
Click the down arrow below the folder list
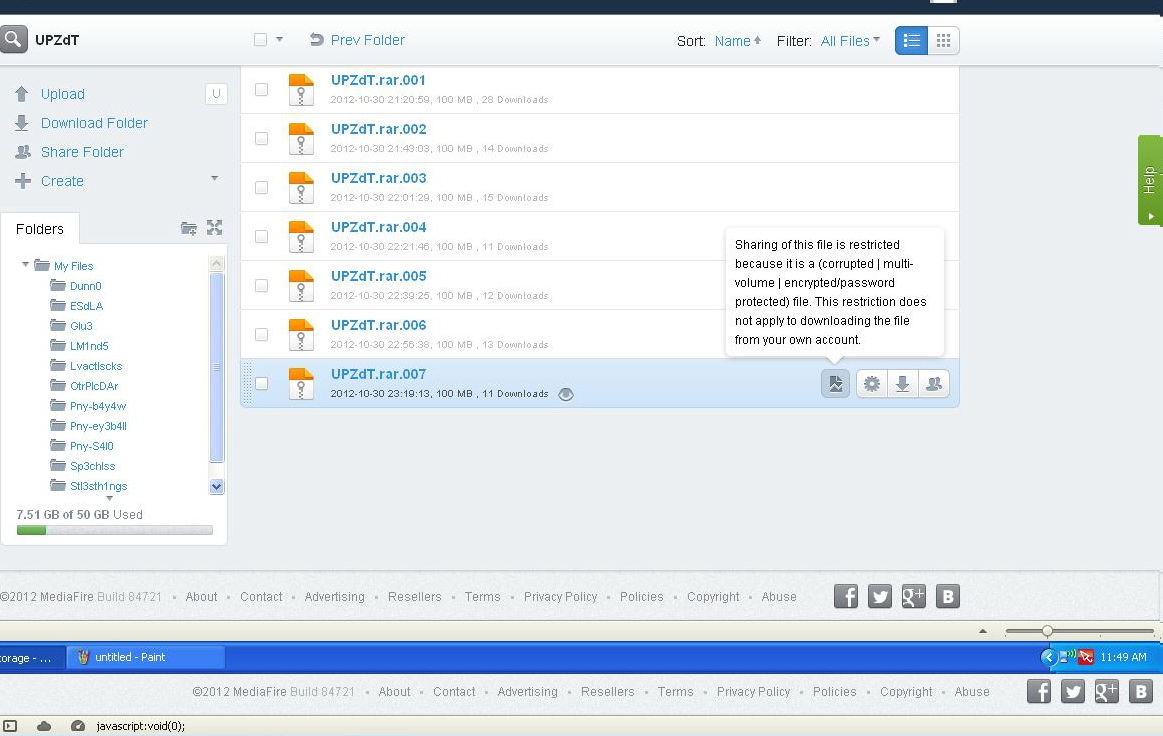(110, 499)
